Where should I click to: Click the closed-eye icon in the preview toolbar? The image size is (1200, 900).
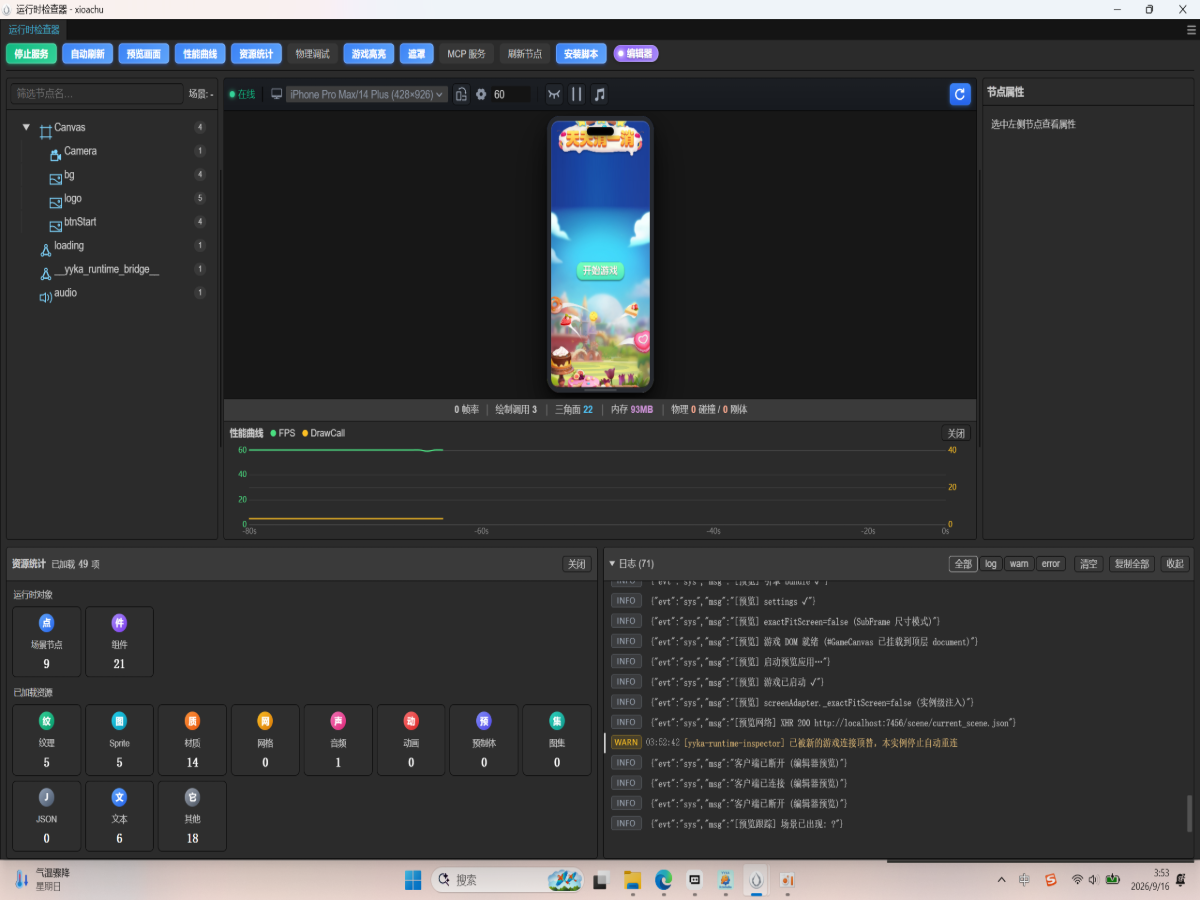(x=554, y=94)
